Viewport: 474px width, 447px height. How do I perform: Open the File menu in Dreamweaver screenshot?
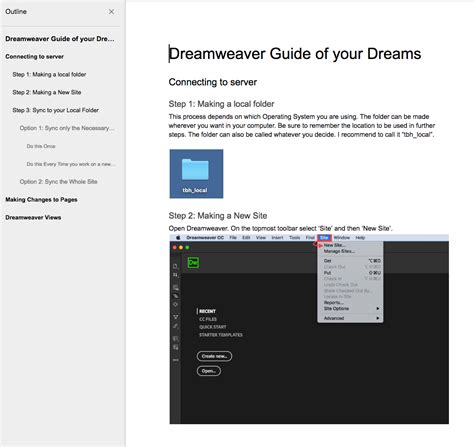[233, 238]
